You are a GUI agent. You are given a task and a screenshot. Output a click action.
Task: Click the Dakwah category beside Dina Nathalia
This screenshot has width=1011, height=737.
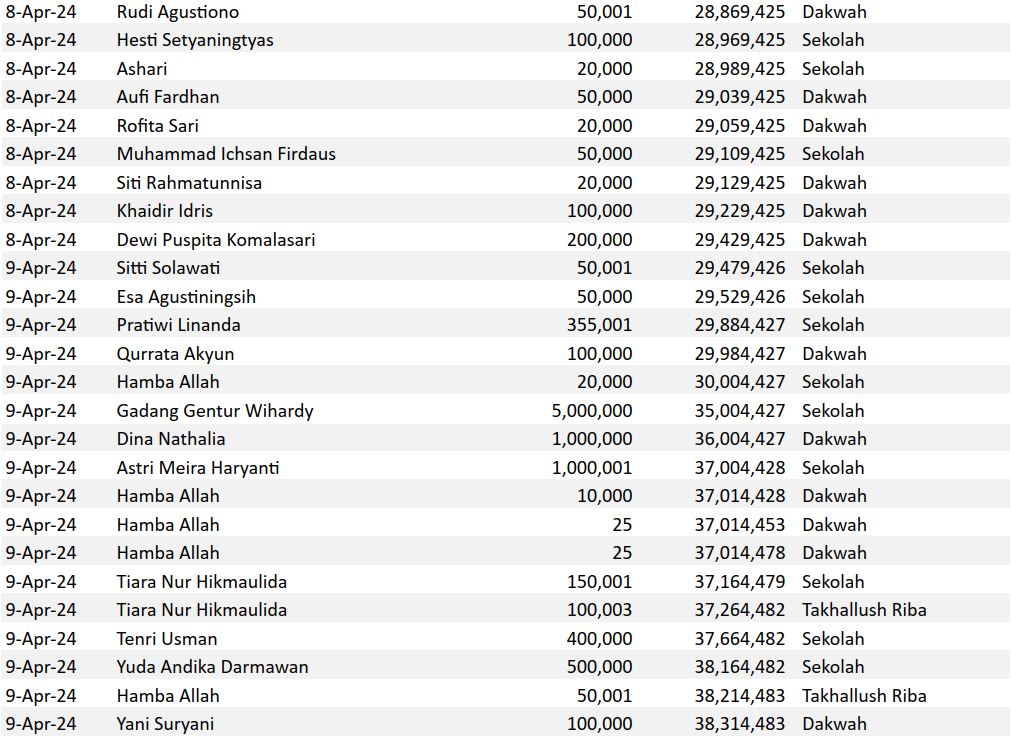tap(834, 439)
